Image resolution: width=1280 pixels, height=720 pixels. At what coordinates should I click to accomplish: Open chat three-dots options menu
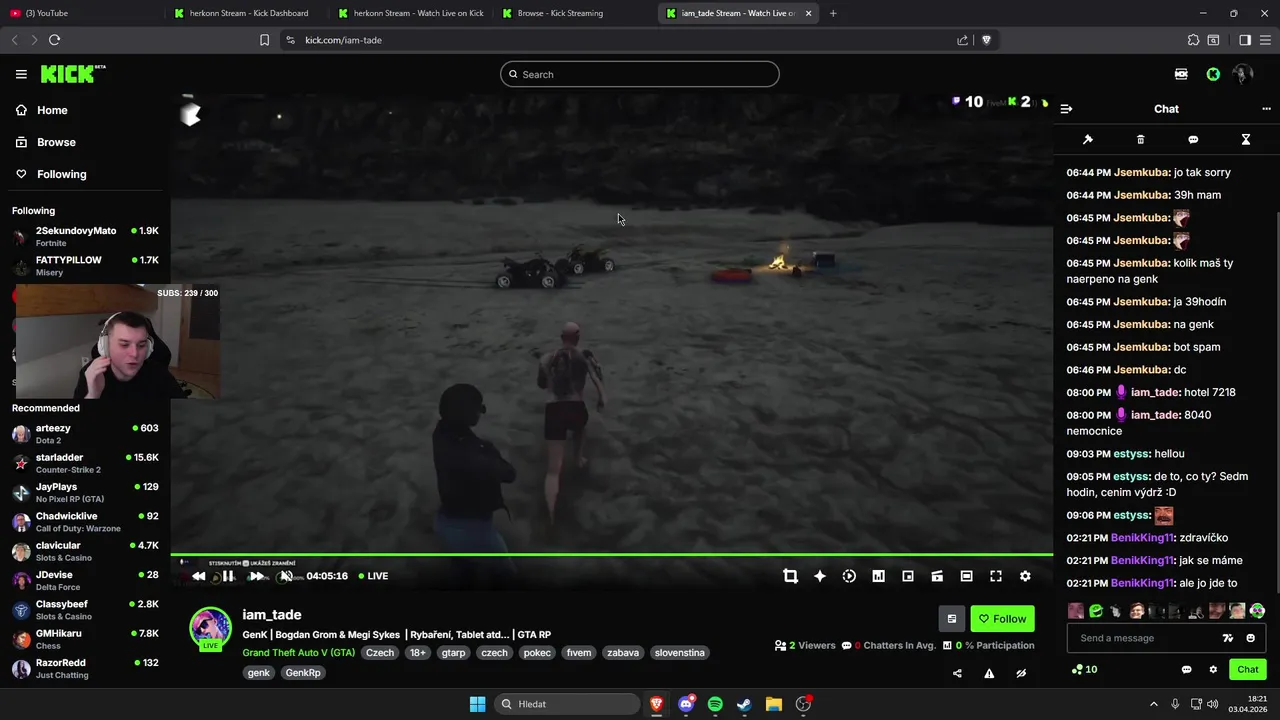point(1266,109)
